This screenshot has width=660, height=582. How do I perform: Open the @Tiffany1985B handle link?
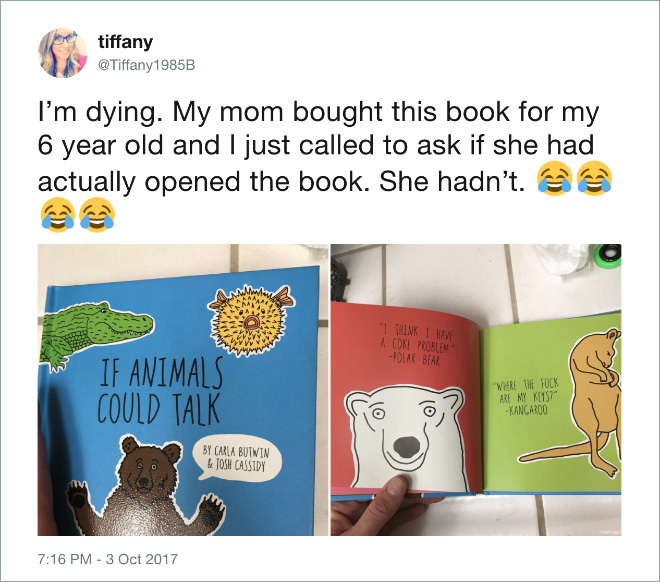click(x=146, y=65)
